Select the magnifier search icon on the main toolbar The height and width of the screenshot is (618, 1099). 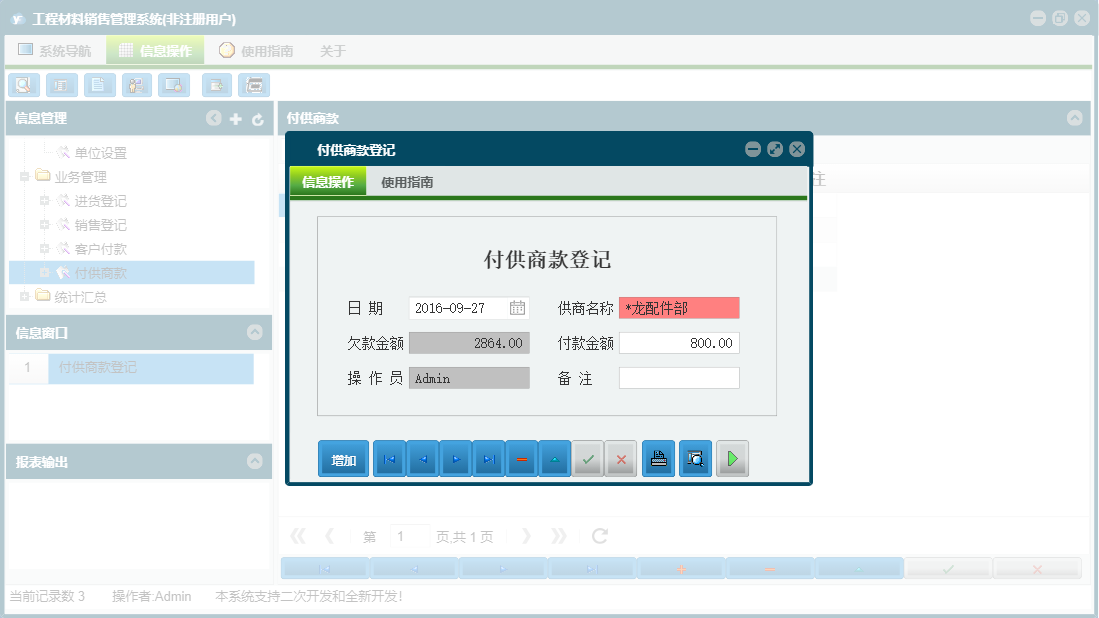[23, 85]
